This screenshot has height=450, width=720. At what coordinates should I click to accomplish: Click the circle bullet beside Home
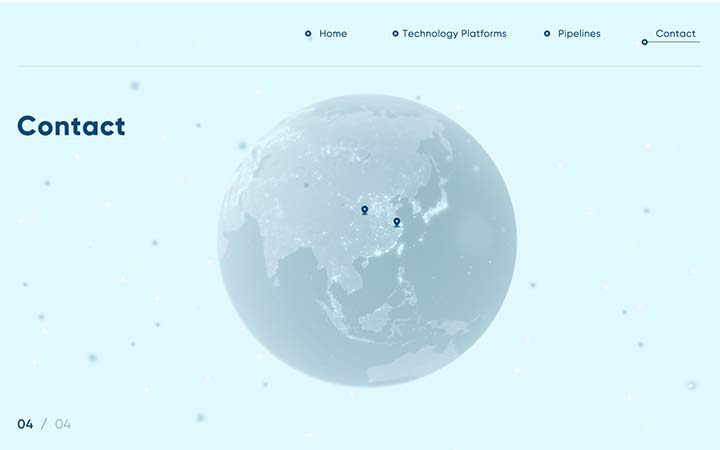click(308, 34)
